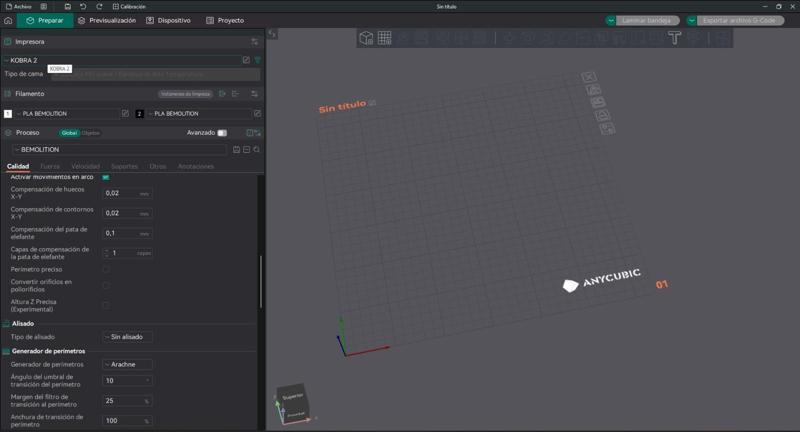Screen dimensions: 800x432
Task: Enable Convertir orificios en poliorificios
Action: (x=106, y=286)
